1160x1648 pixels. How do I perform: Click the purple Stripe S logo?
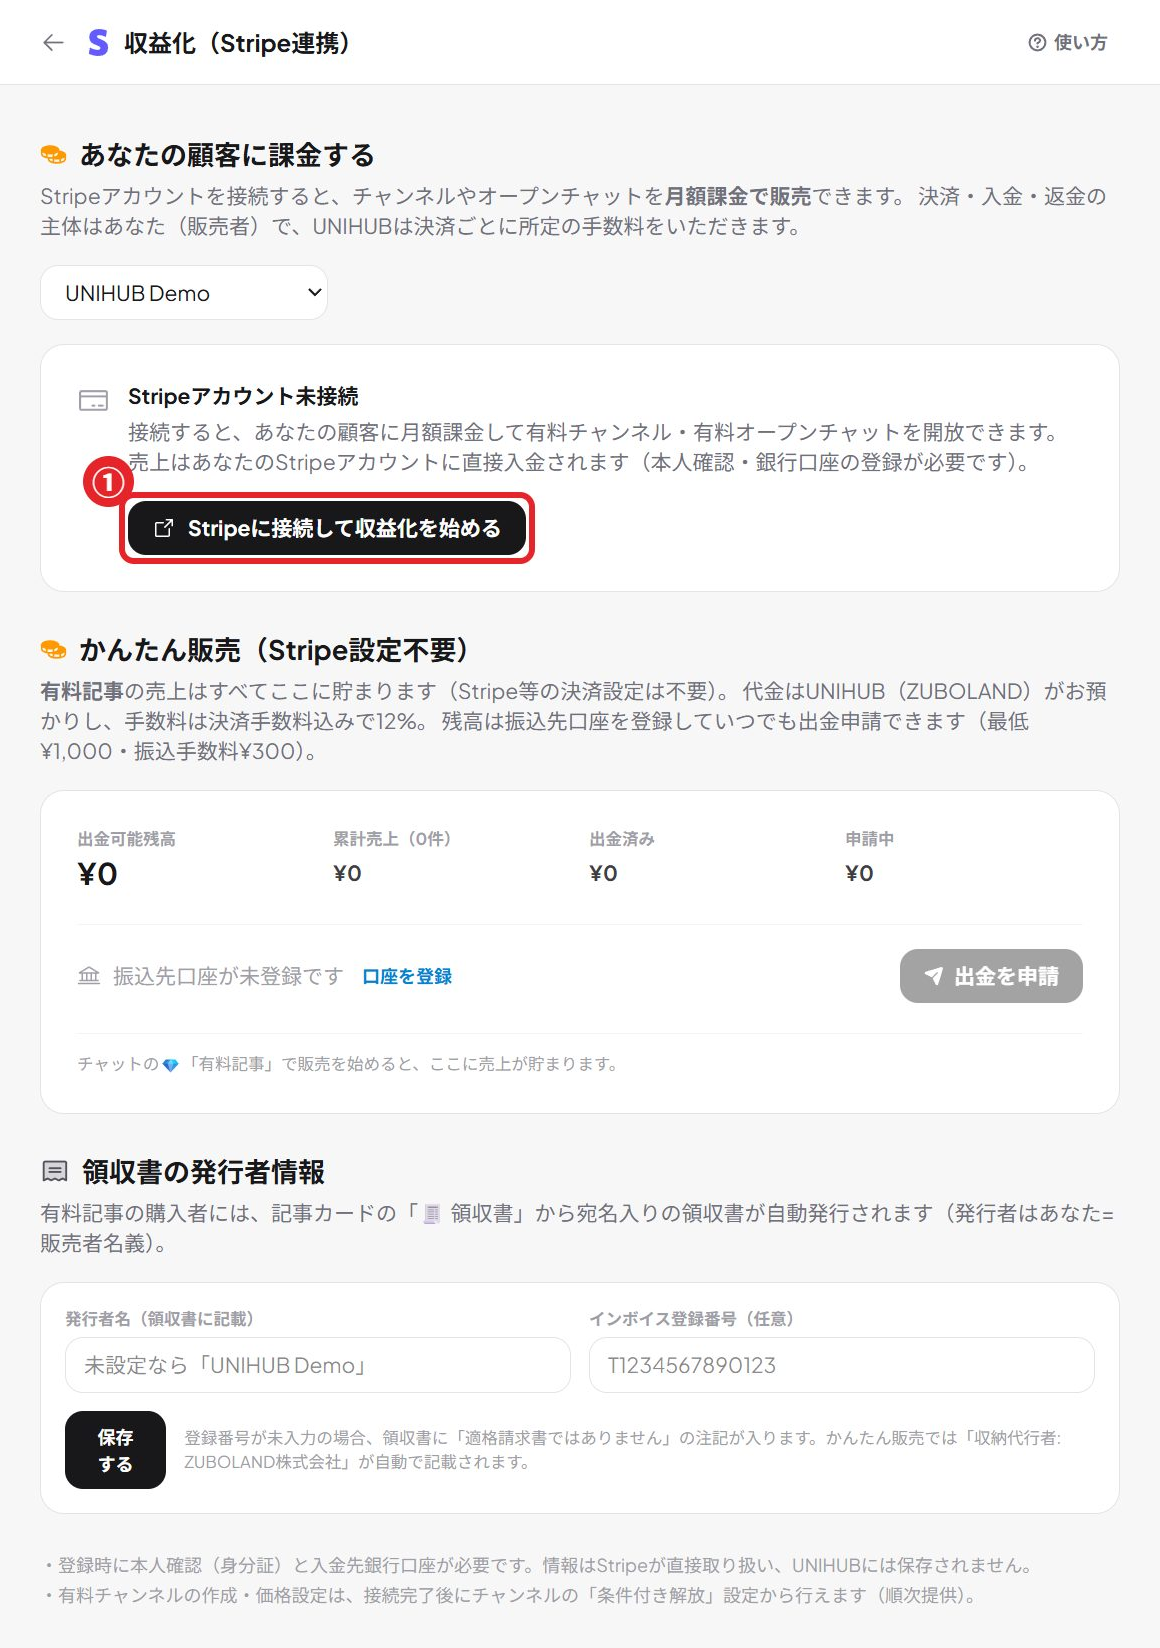coord(98,42)
